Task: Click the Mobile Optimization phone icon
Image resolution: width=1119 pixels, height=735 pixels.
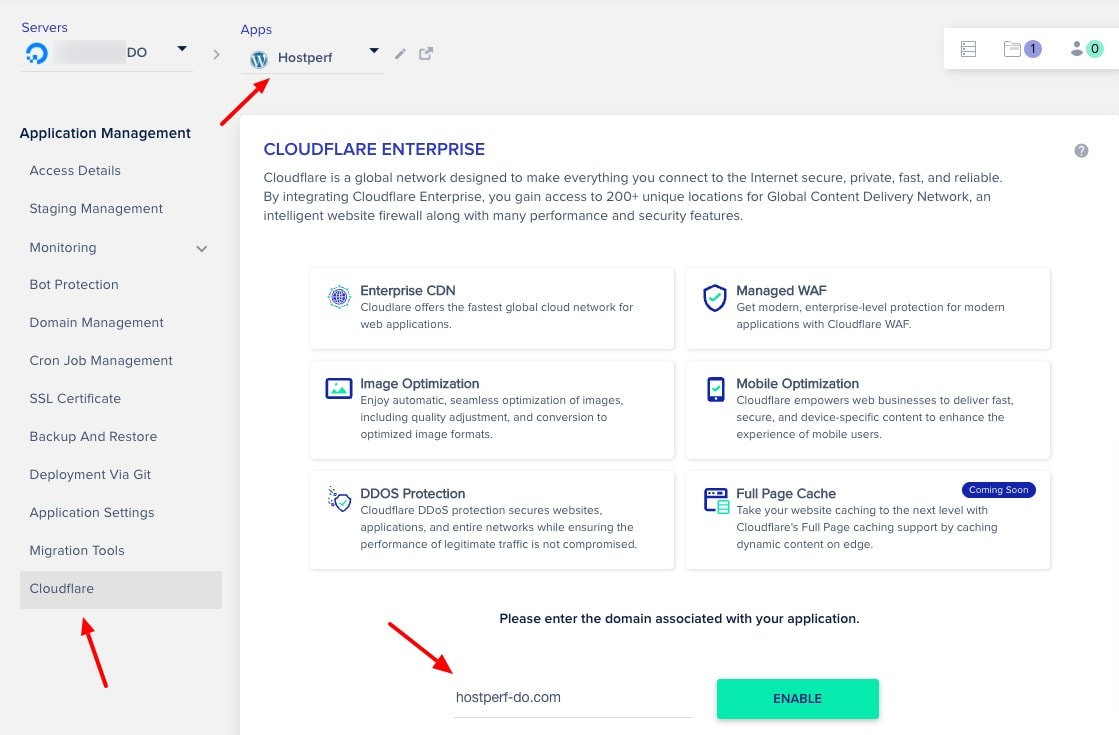Action: coord(716,389)
